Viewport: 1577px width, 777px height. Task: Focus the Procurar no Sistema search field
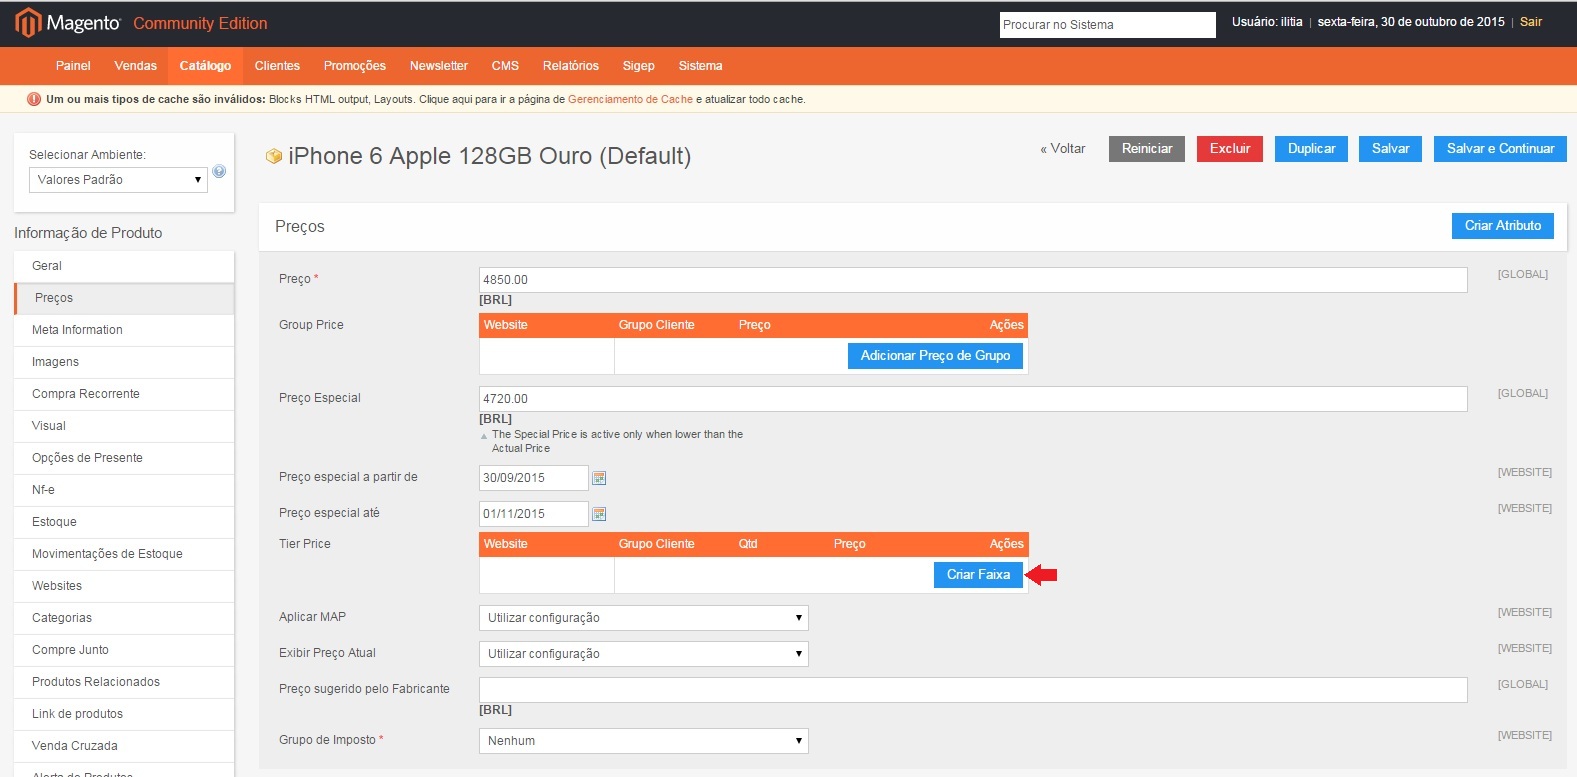point(1107,25)
